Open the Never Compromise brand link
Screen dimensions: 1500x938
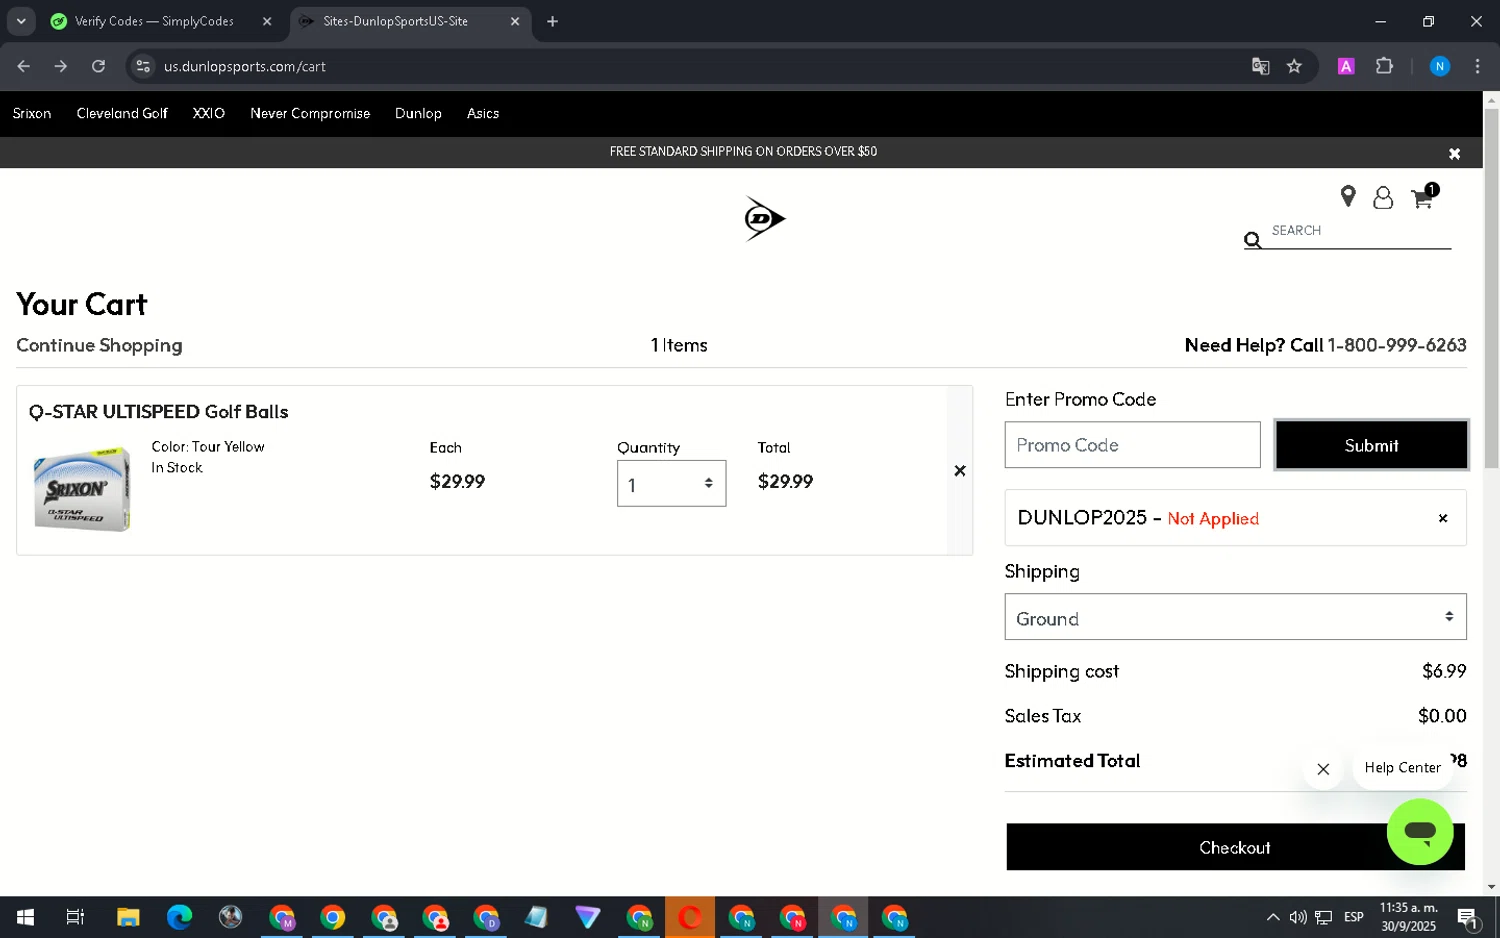pyautogui.click(x=310, y=113)
